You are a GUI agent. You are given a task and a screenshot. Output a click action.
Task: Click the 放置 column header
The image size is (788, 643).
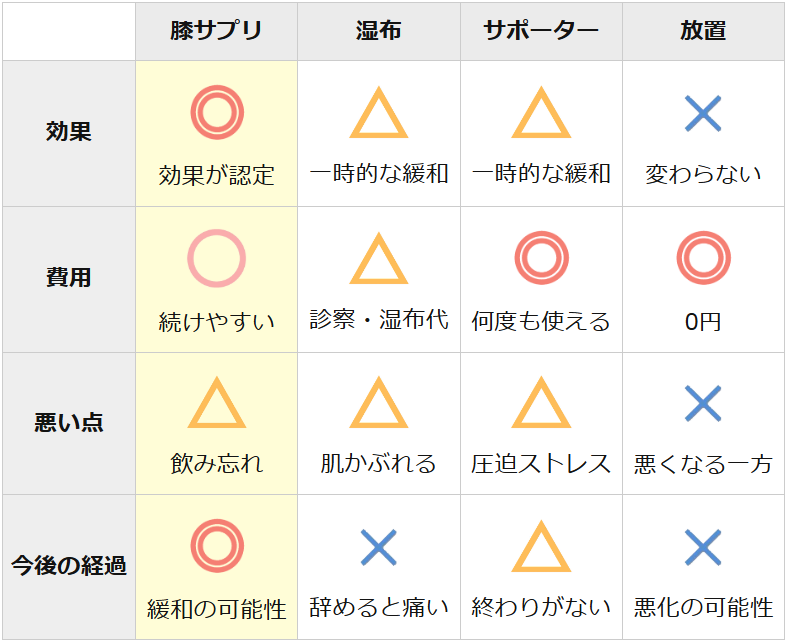[x=703, y=31]
